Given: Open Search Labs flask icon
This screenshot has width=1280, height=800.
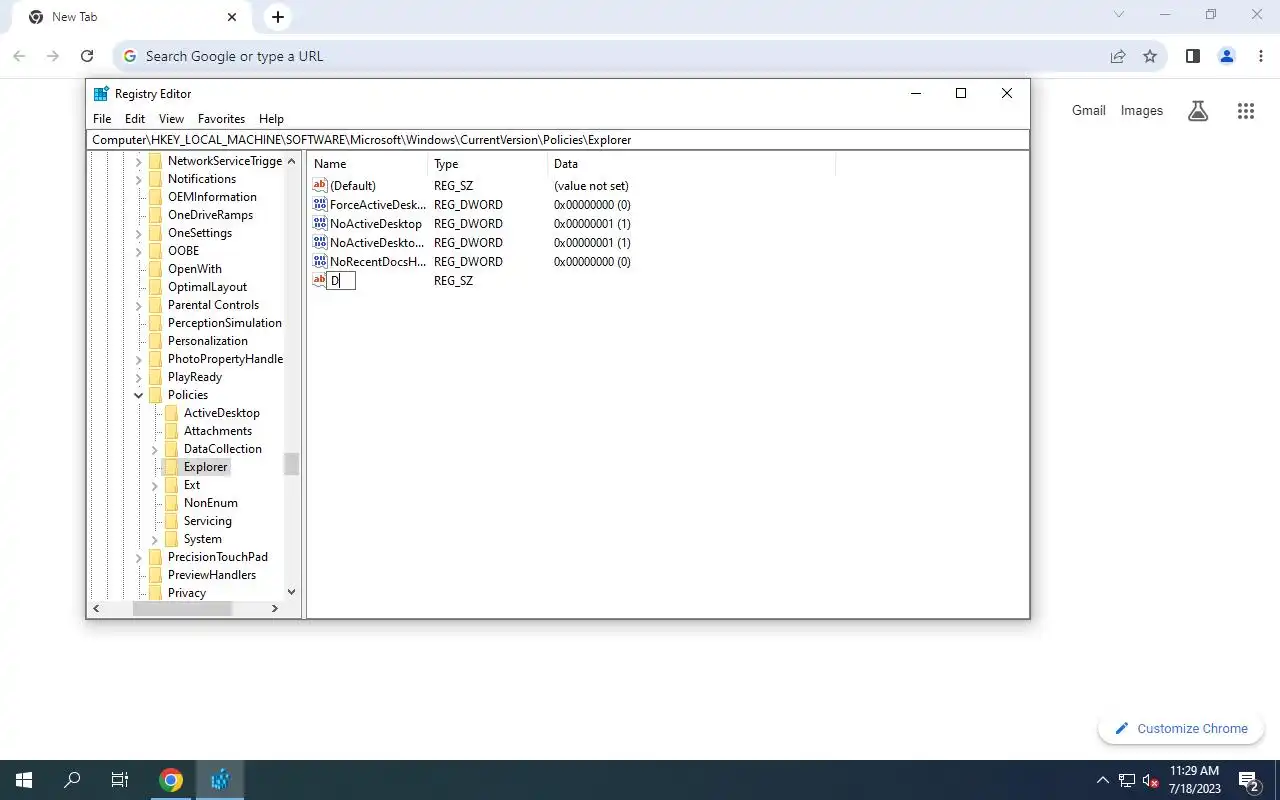Looking at the screenshot, I should [1198, 111].
